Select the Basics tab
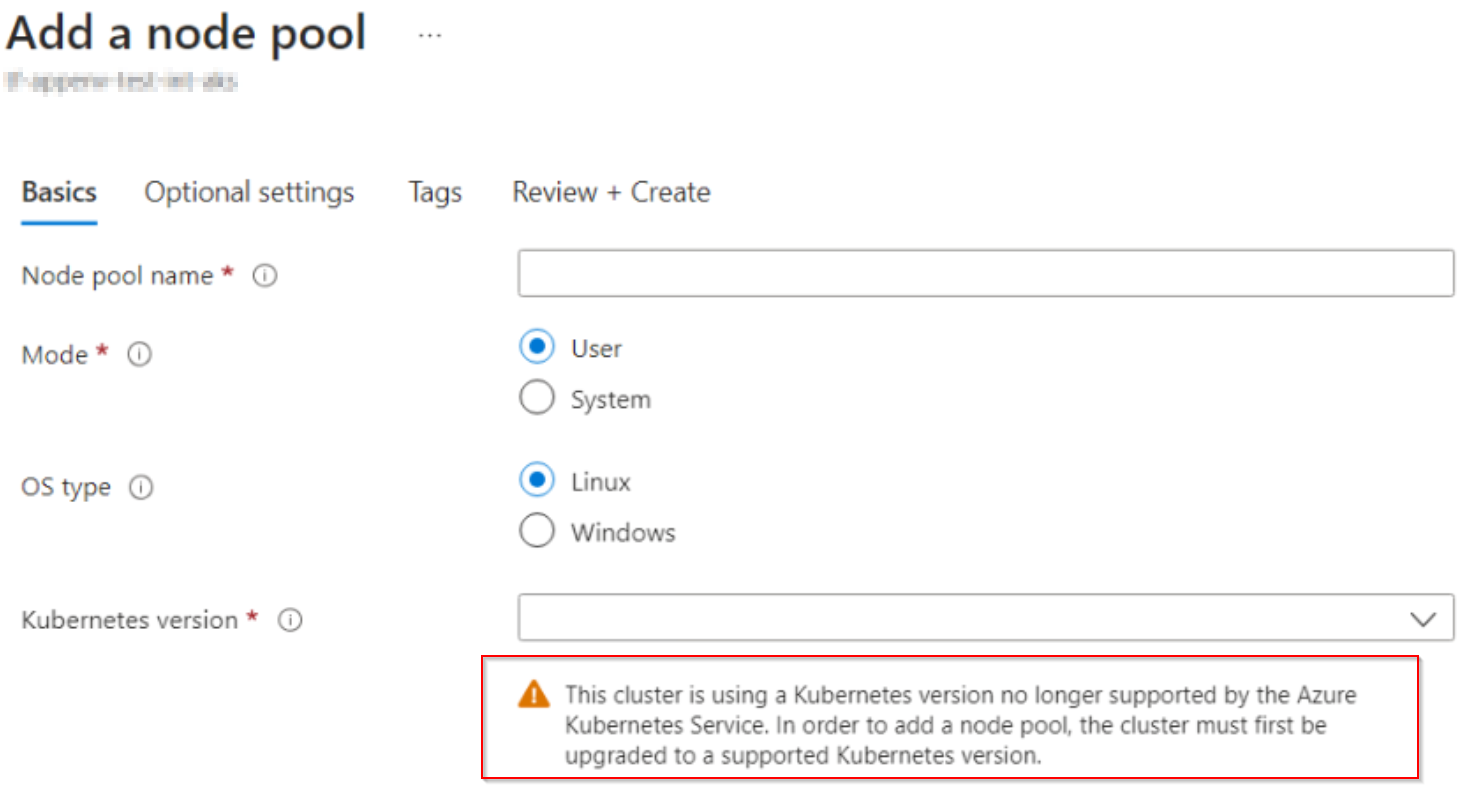 point(58,192)
